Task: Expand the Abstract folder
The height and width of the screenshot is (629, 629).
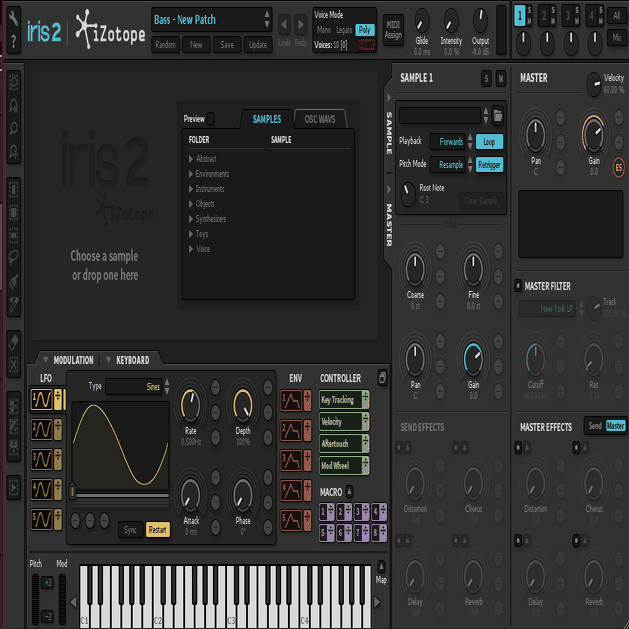Action: (x=191, y=159)
